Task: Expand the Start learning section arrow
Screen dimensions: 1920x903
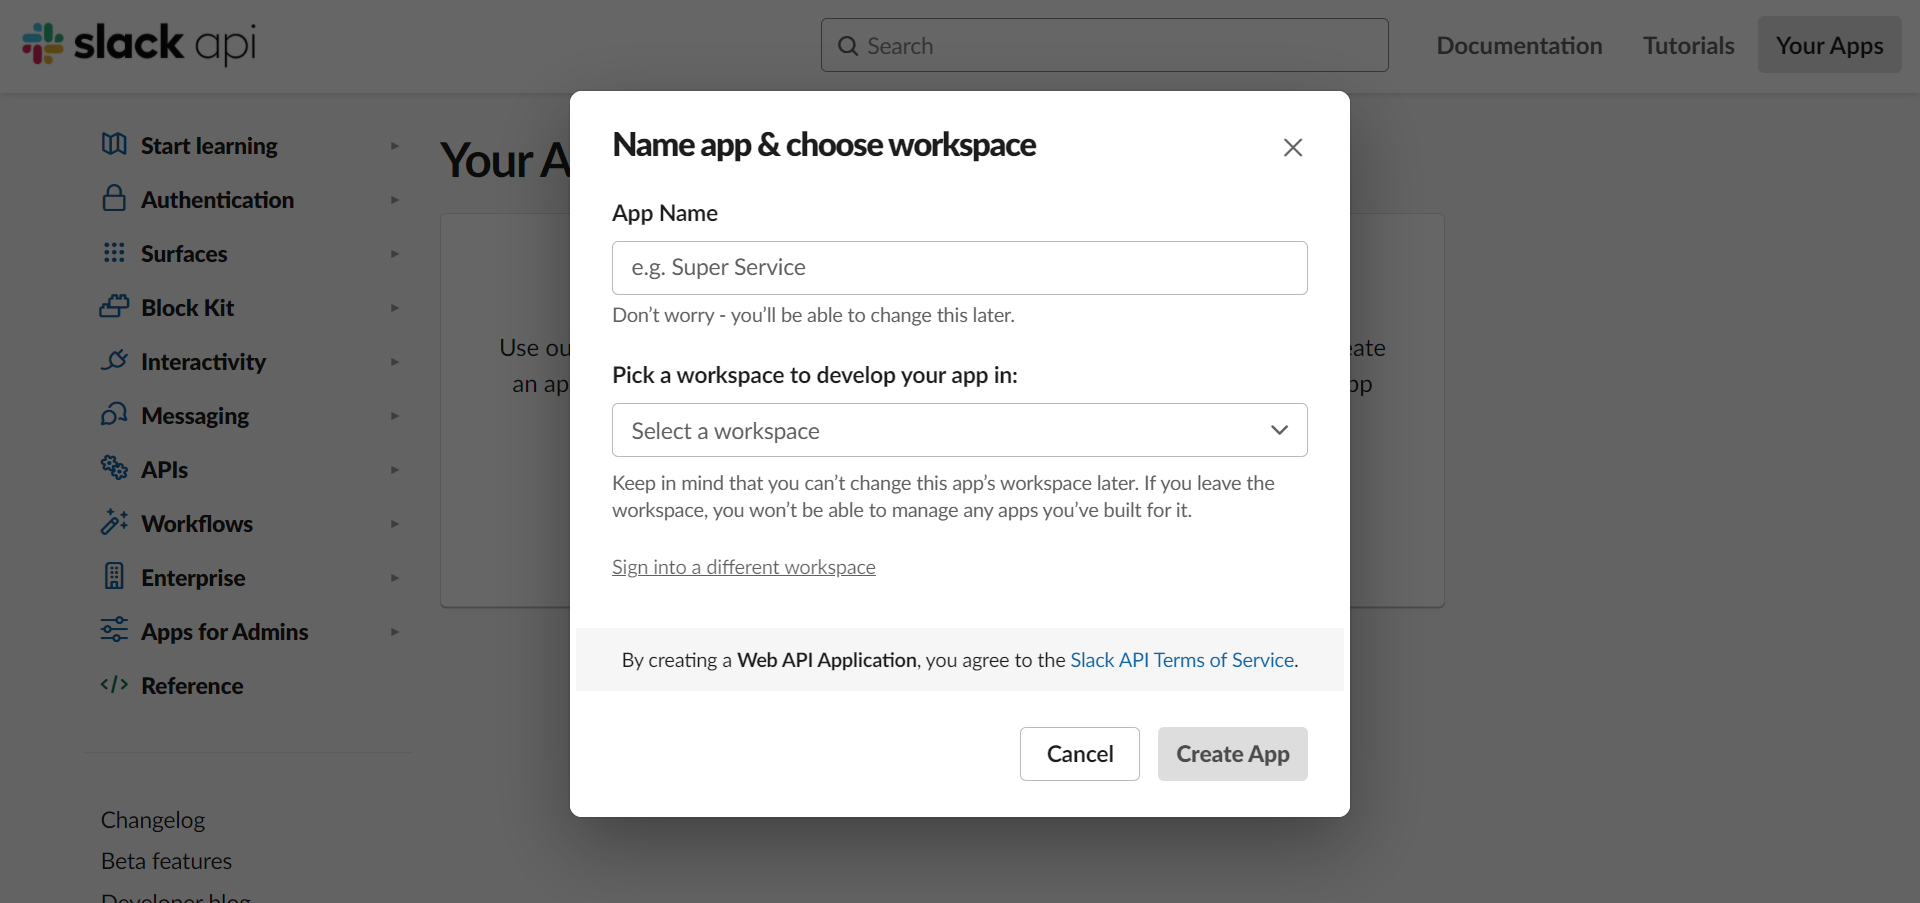Action: [x=395, y=146]
